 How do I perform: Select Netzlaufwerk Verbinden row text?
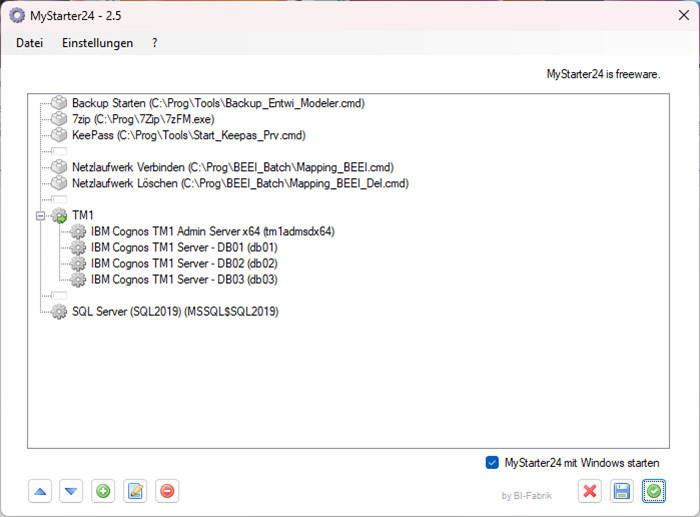pos(233,167)
